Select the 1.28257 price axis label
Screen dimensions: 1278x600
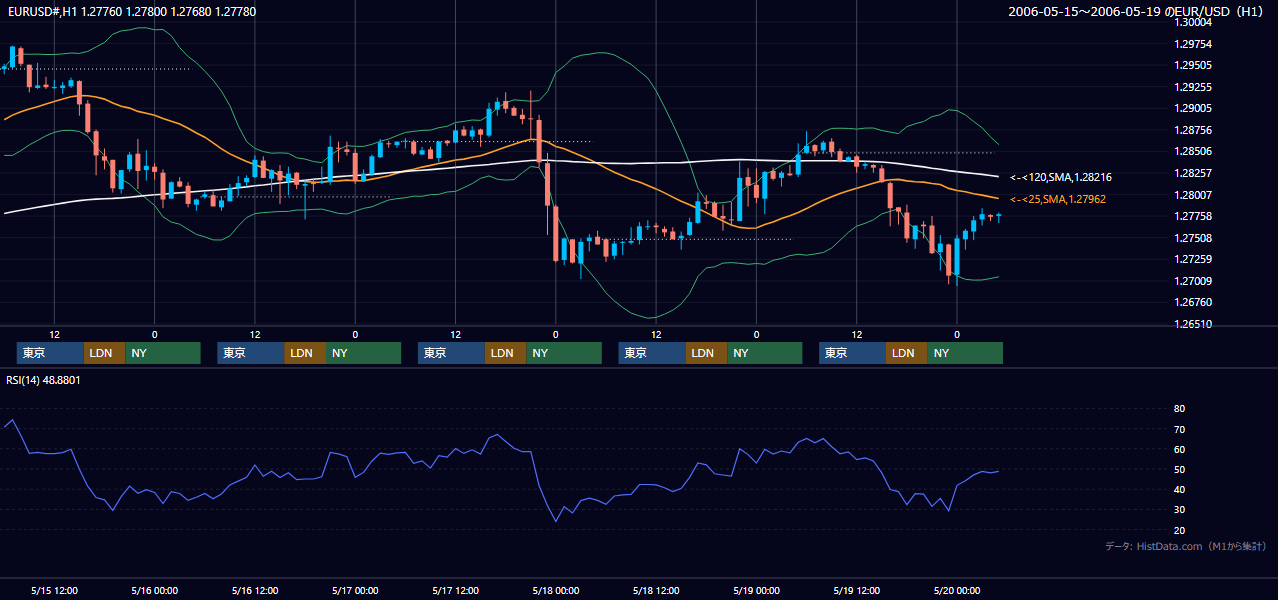[1192, 173]
